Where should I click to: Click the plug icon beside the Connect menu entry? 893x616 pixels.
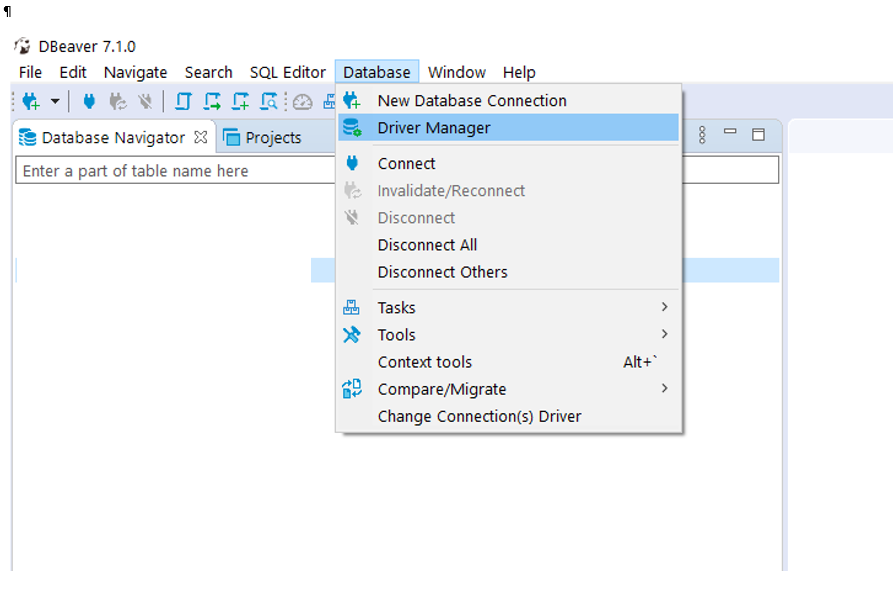352,163
